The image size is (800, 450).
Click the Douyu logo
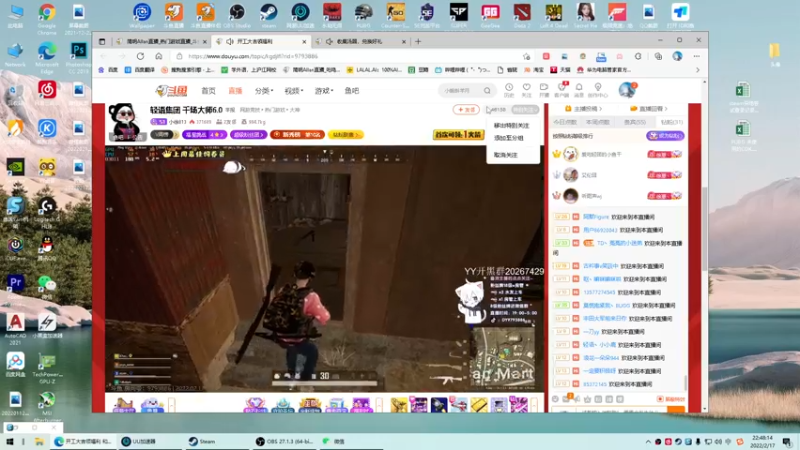click(172, 91)
